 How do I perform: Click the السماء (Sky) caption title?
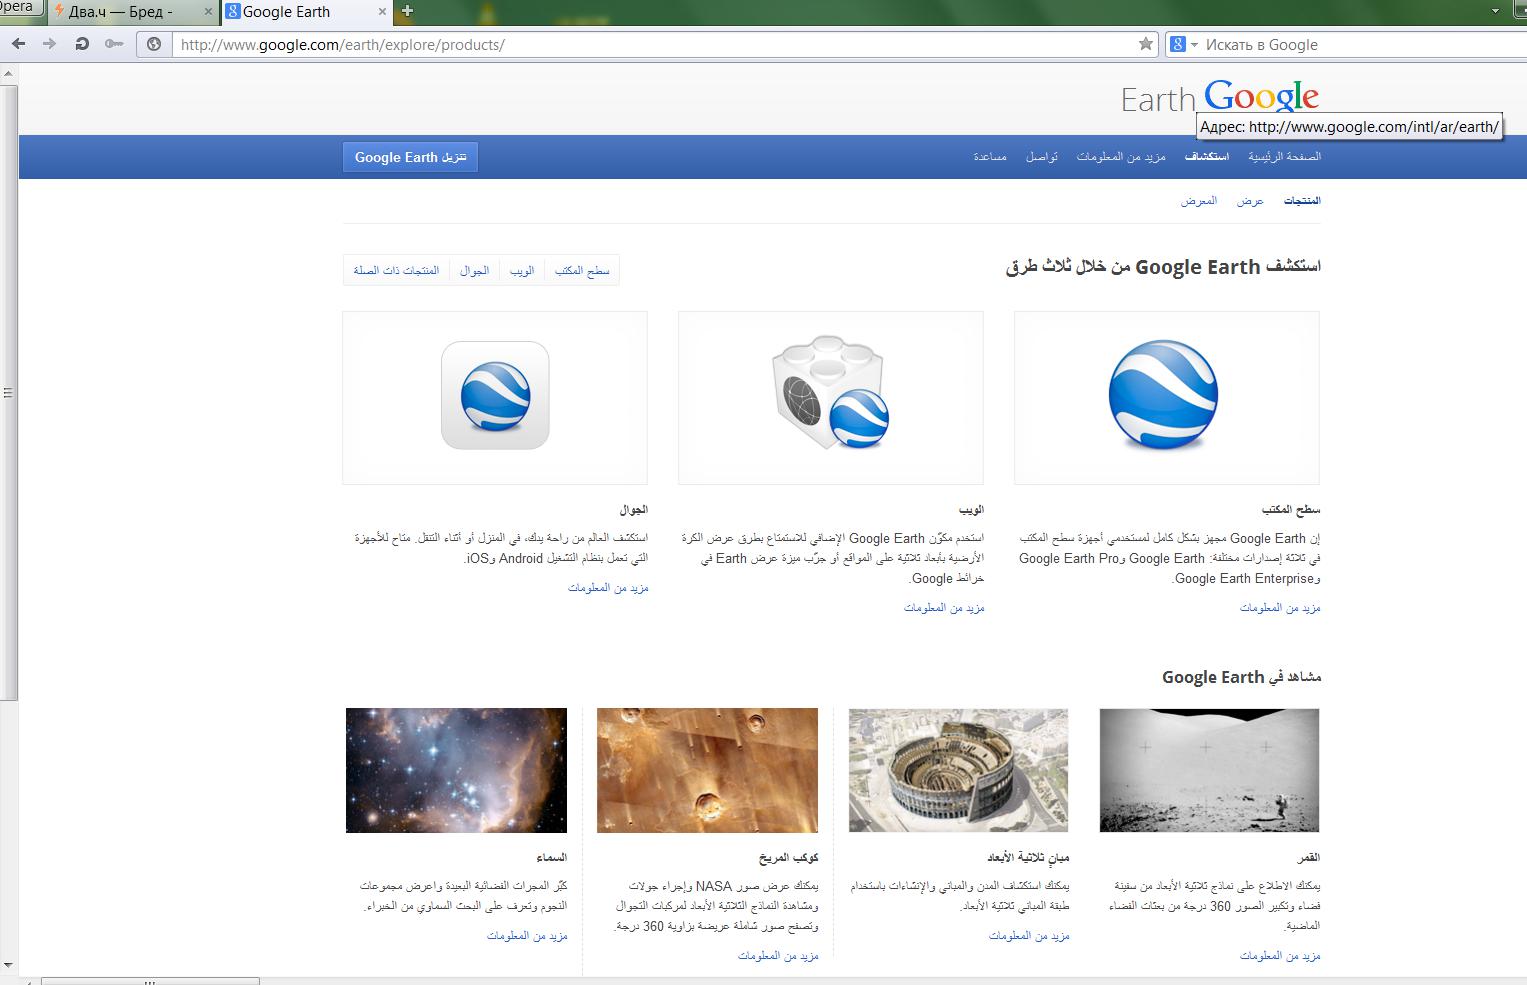[552, 858]
